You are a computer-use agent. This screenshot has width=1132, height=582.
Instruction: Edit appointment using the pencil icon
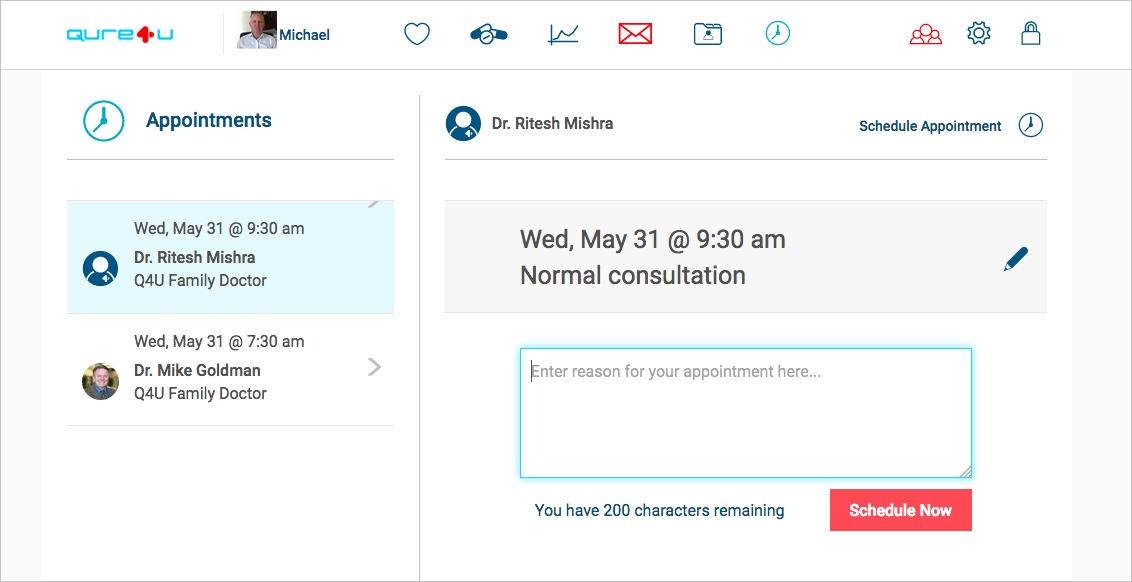pyautogui.click(x=1016, y=259)
